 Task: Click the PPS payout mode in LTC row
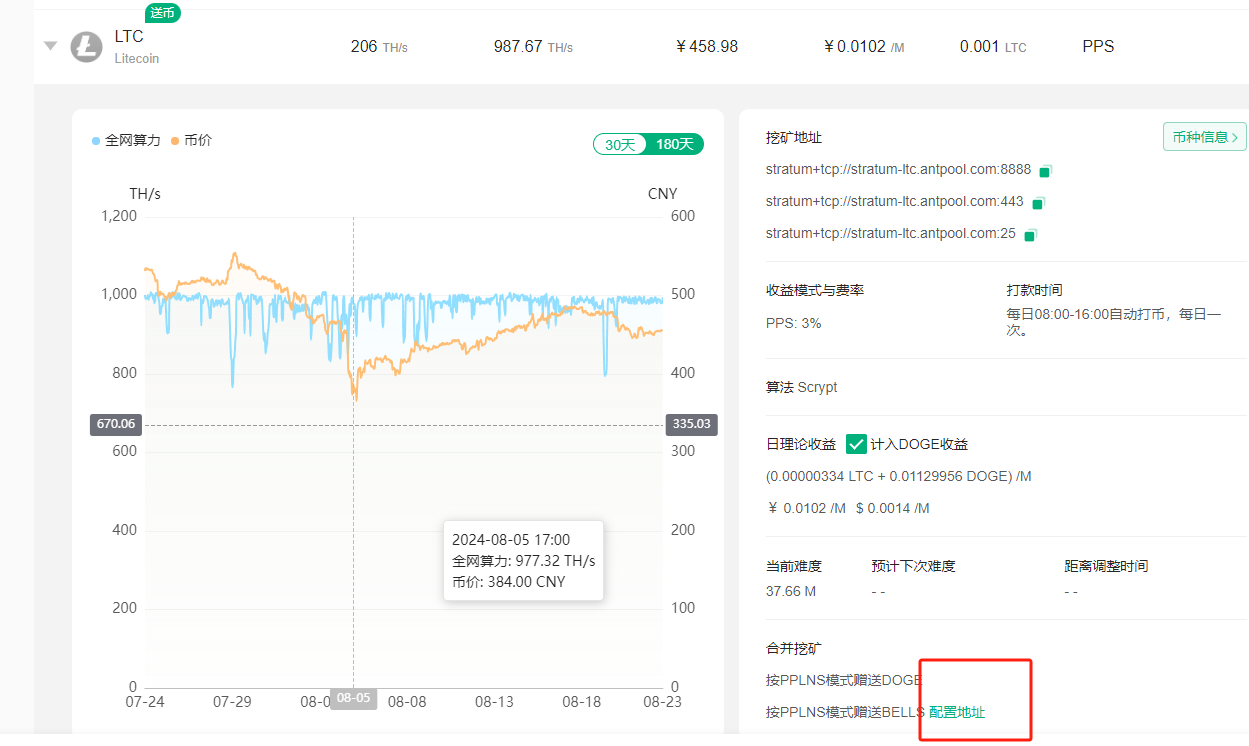click(1098, 46)
